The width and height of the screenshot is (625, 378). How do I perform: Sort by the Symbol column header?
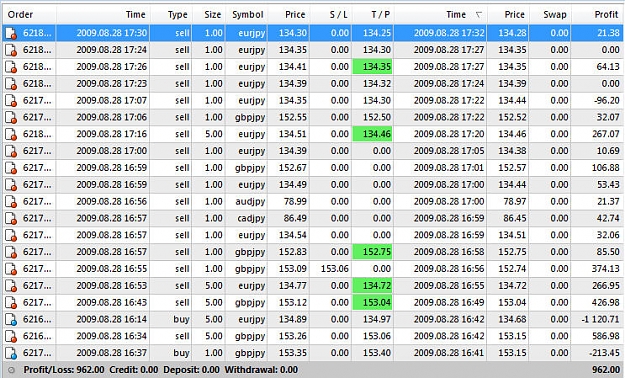[248, 15]
